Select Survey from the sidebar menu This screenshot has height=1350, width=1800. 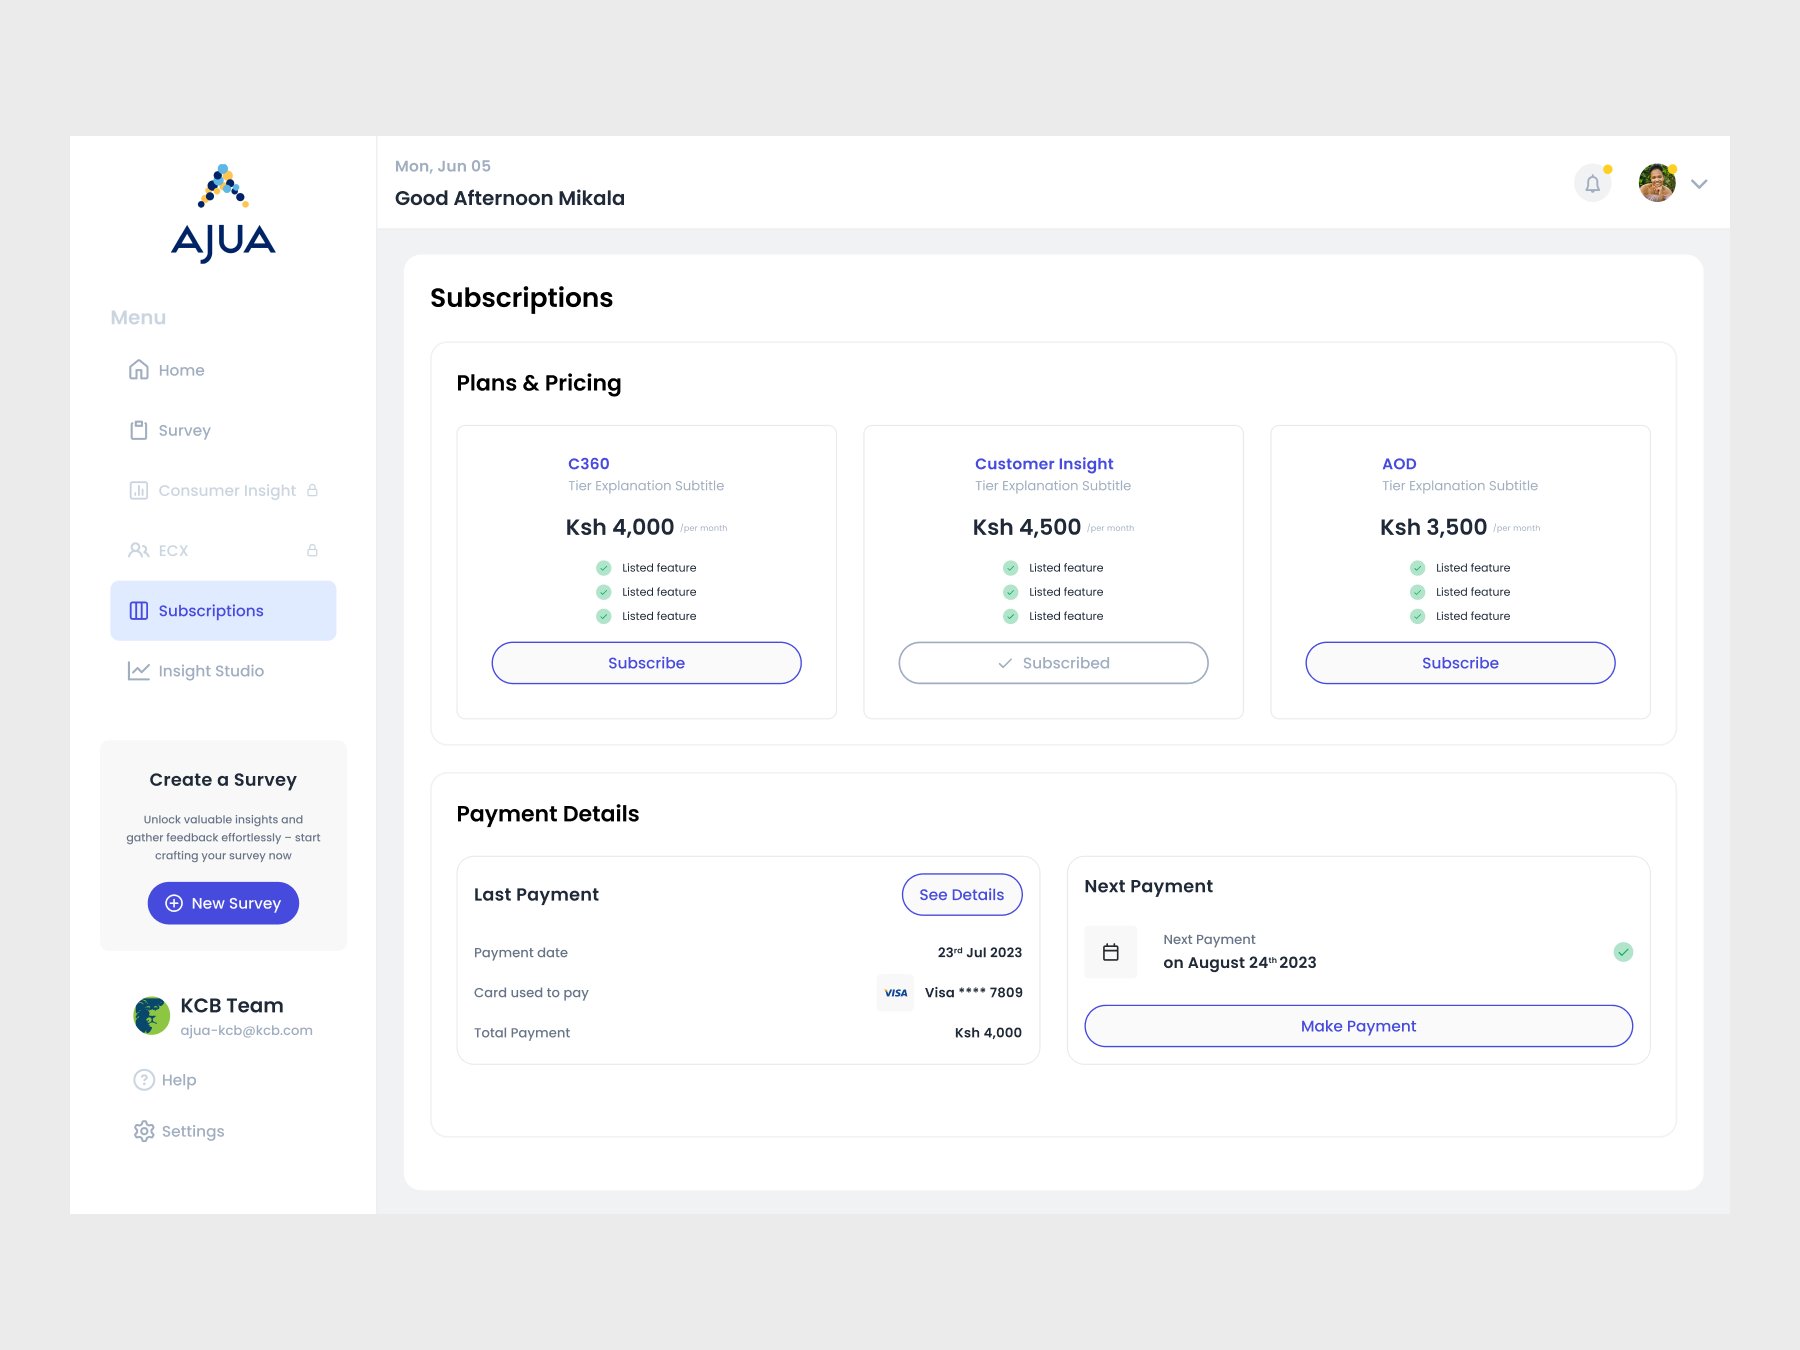pyautogui.click(x=184, y=430)
